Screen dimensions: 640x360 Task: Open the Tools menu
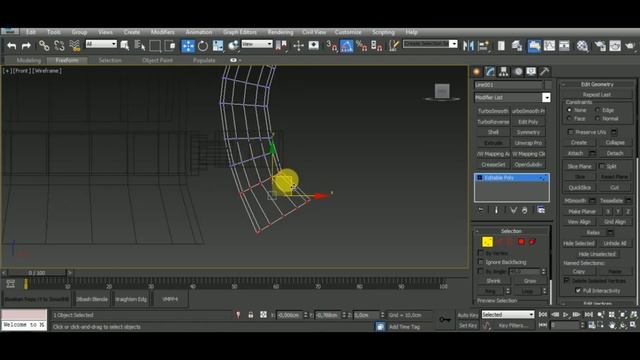[x=53, y=32]
